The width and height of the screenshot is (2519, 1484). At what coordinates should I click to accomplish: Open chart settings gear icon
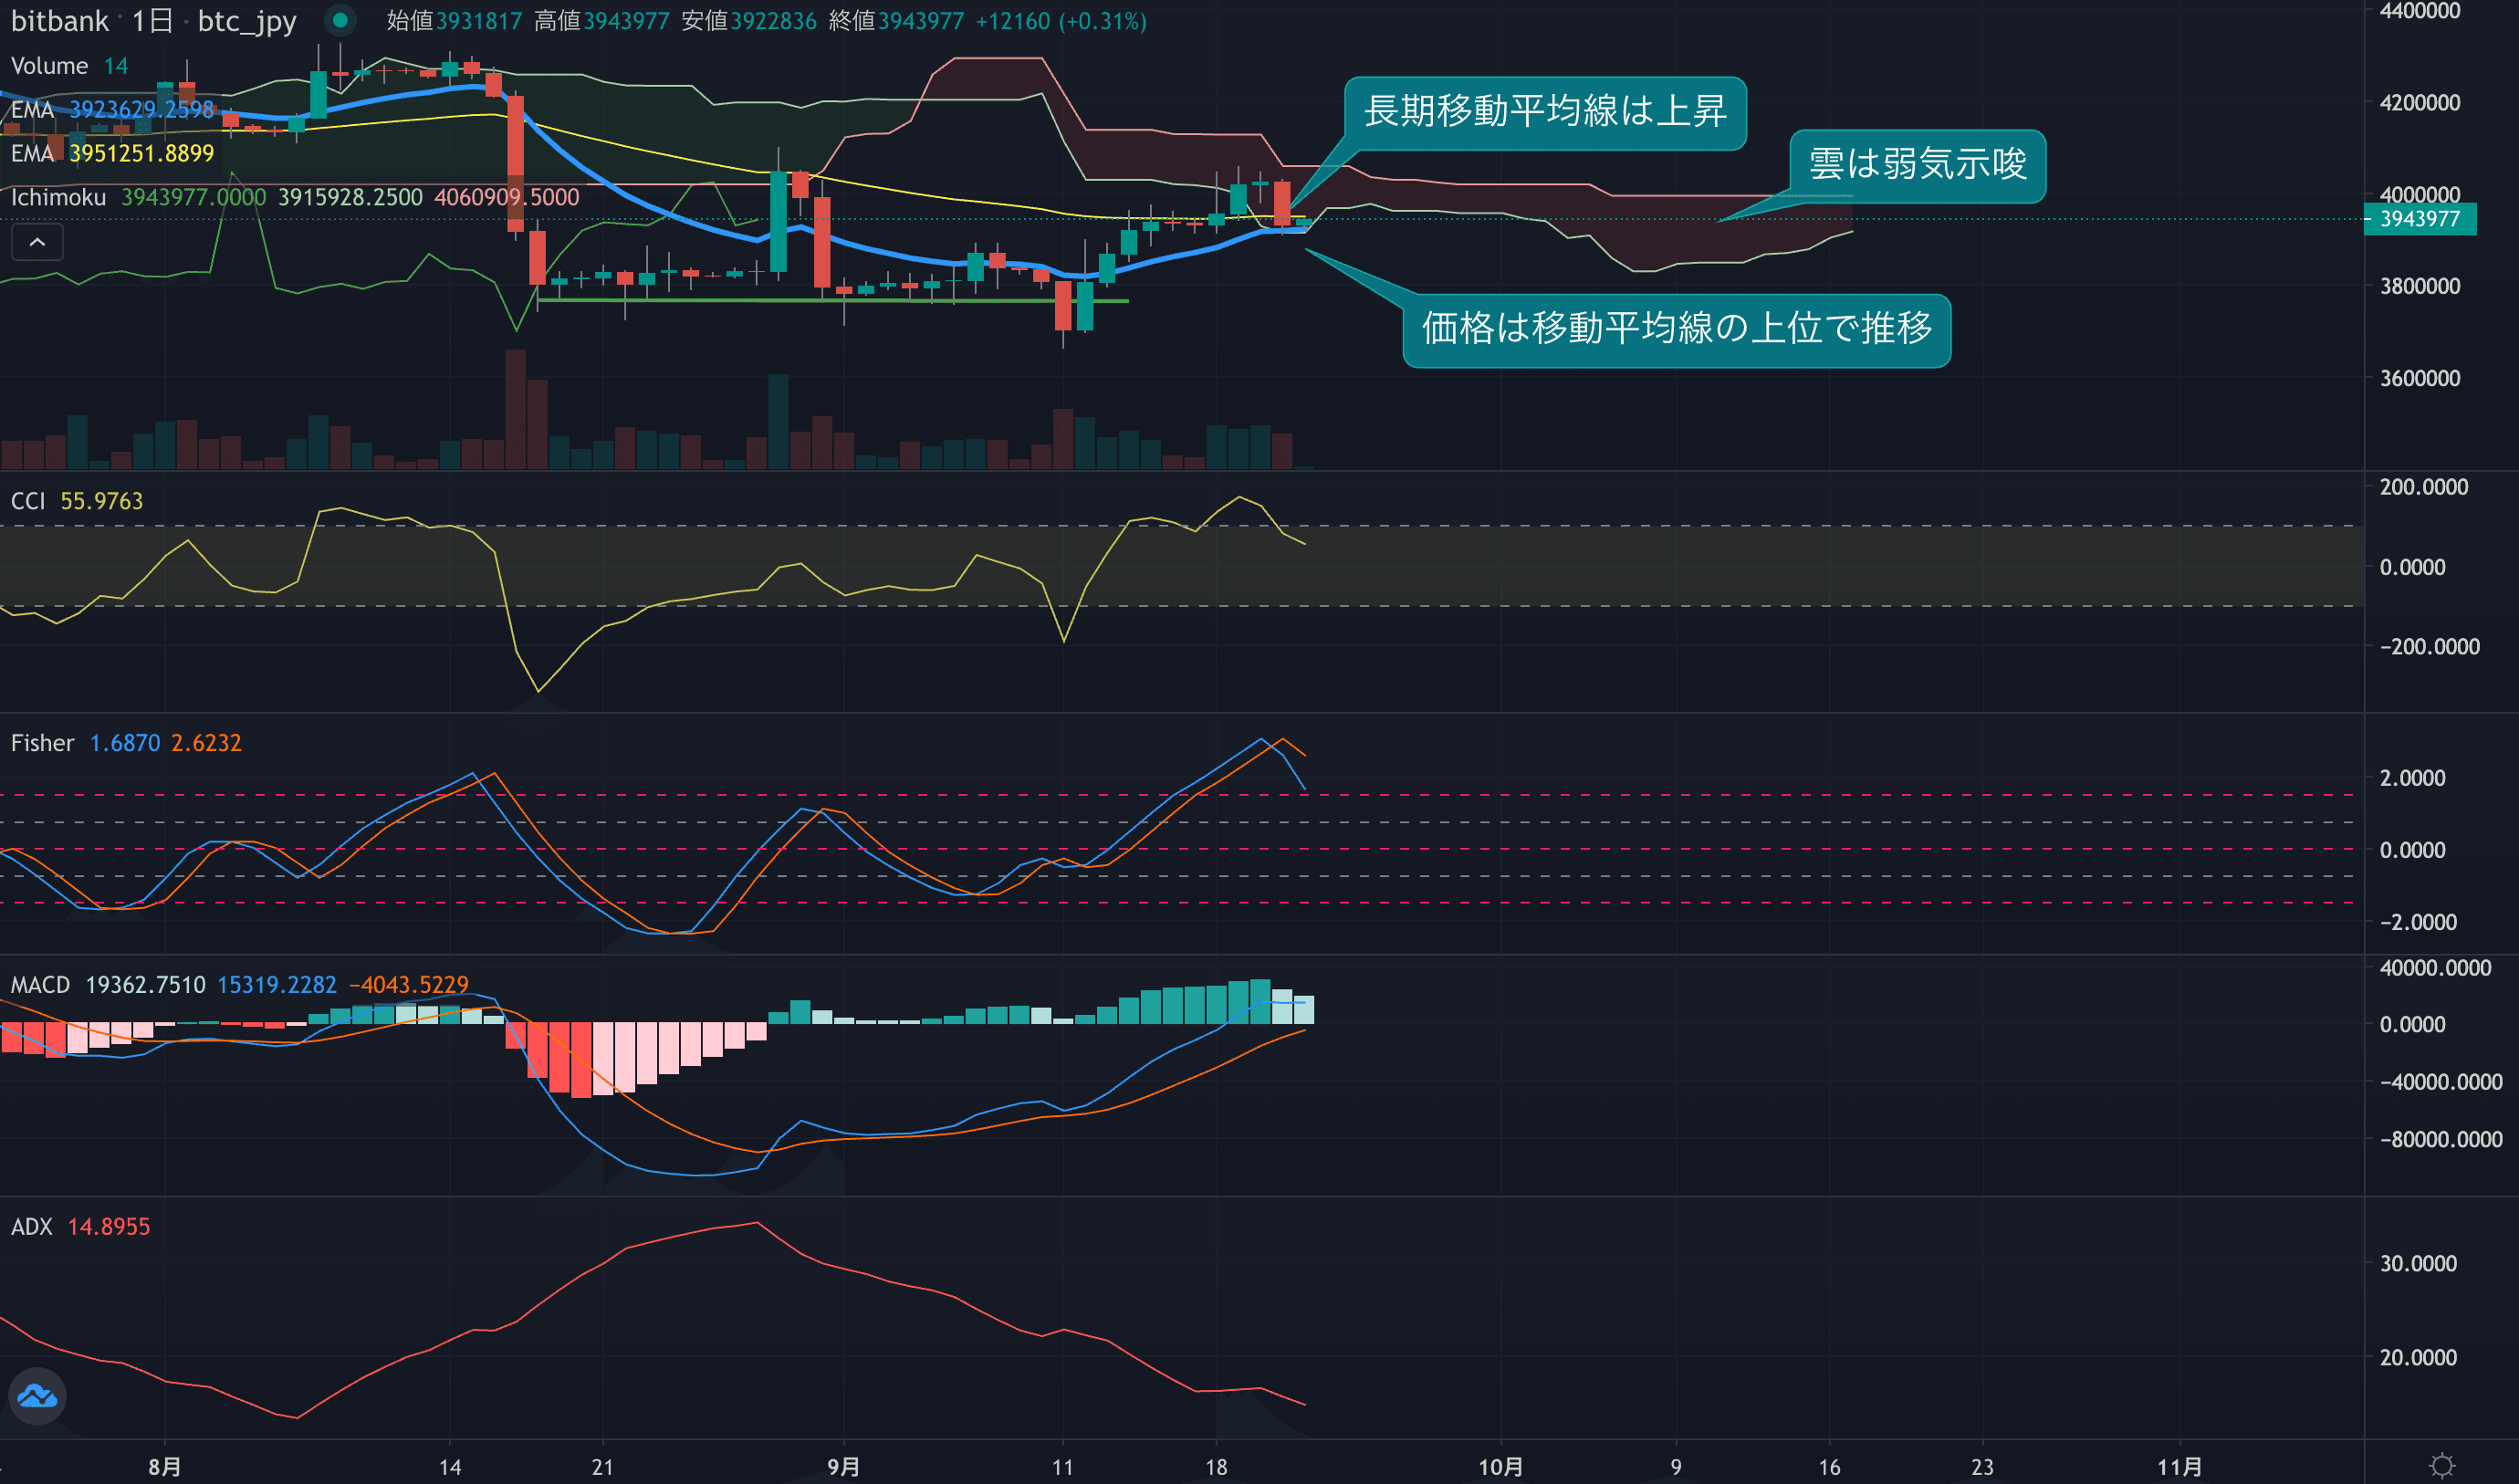[x=2441, y=1465]
